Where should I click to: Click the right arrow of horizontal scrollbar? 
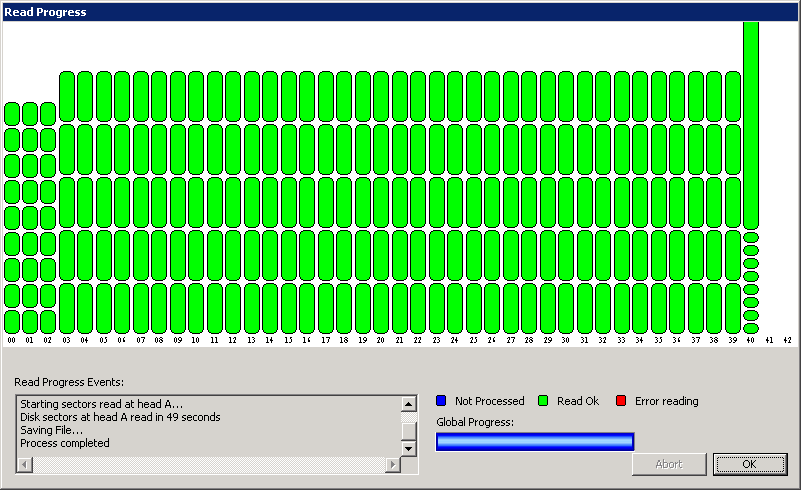pyautogui.click(x=392, y=465)
